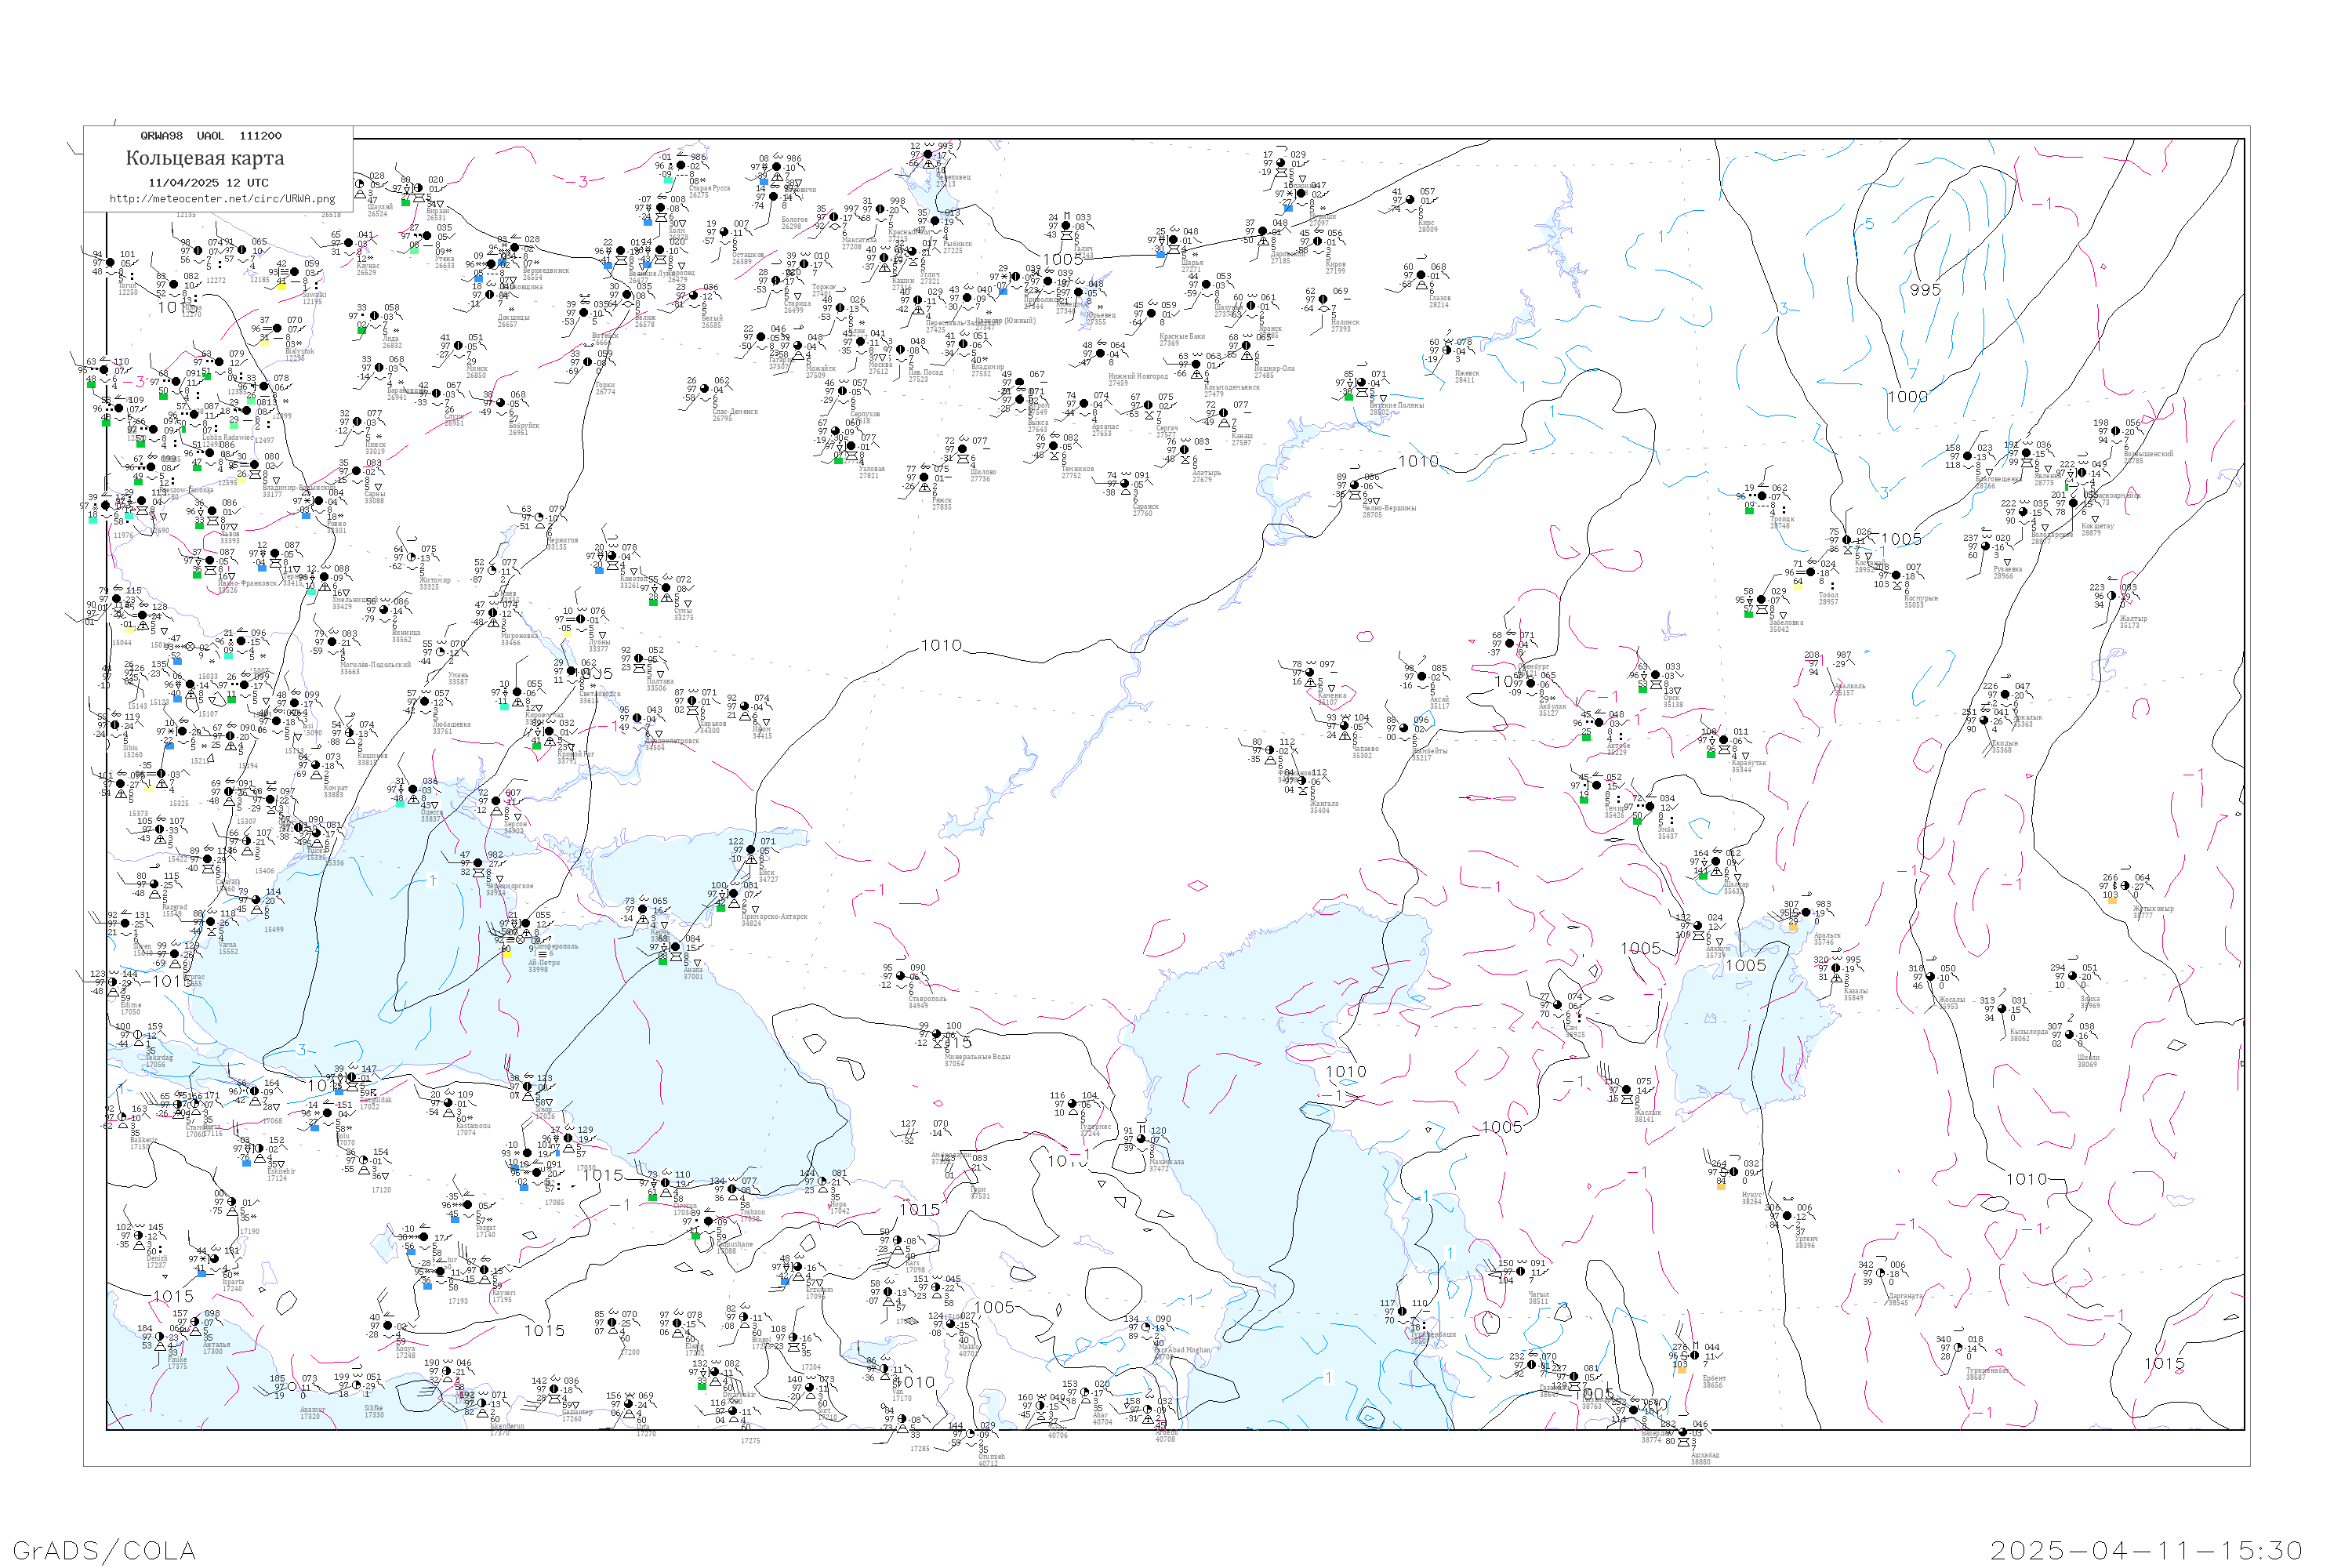Image resolution: width=2352 pixels, height=1568 pixels.
Task: Click the Ейск 34727 station circle icon
Action: click(751, 851)
